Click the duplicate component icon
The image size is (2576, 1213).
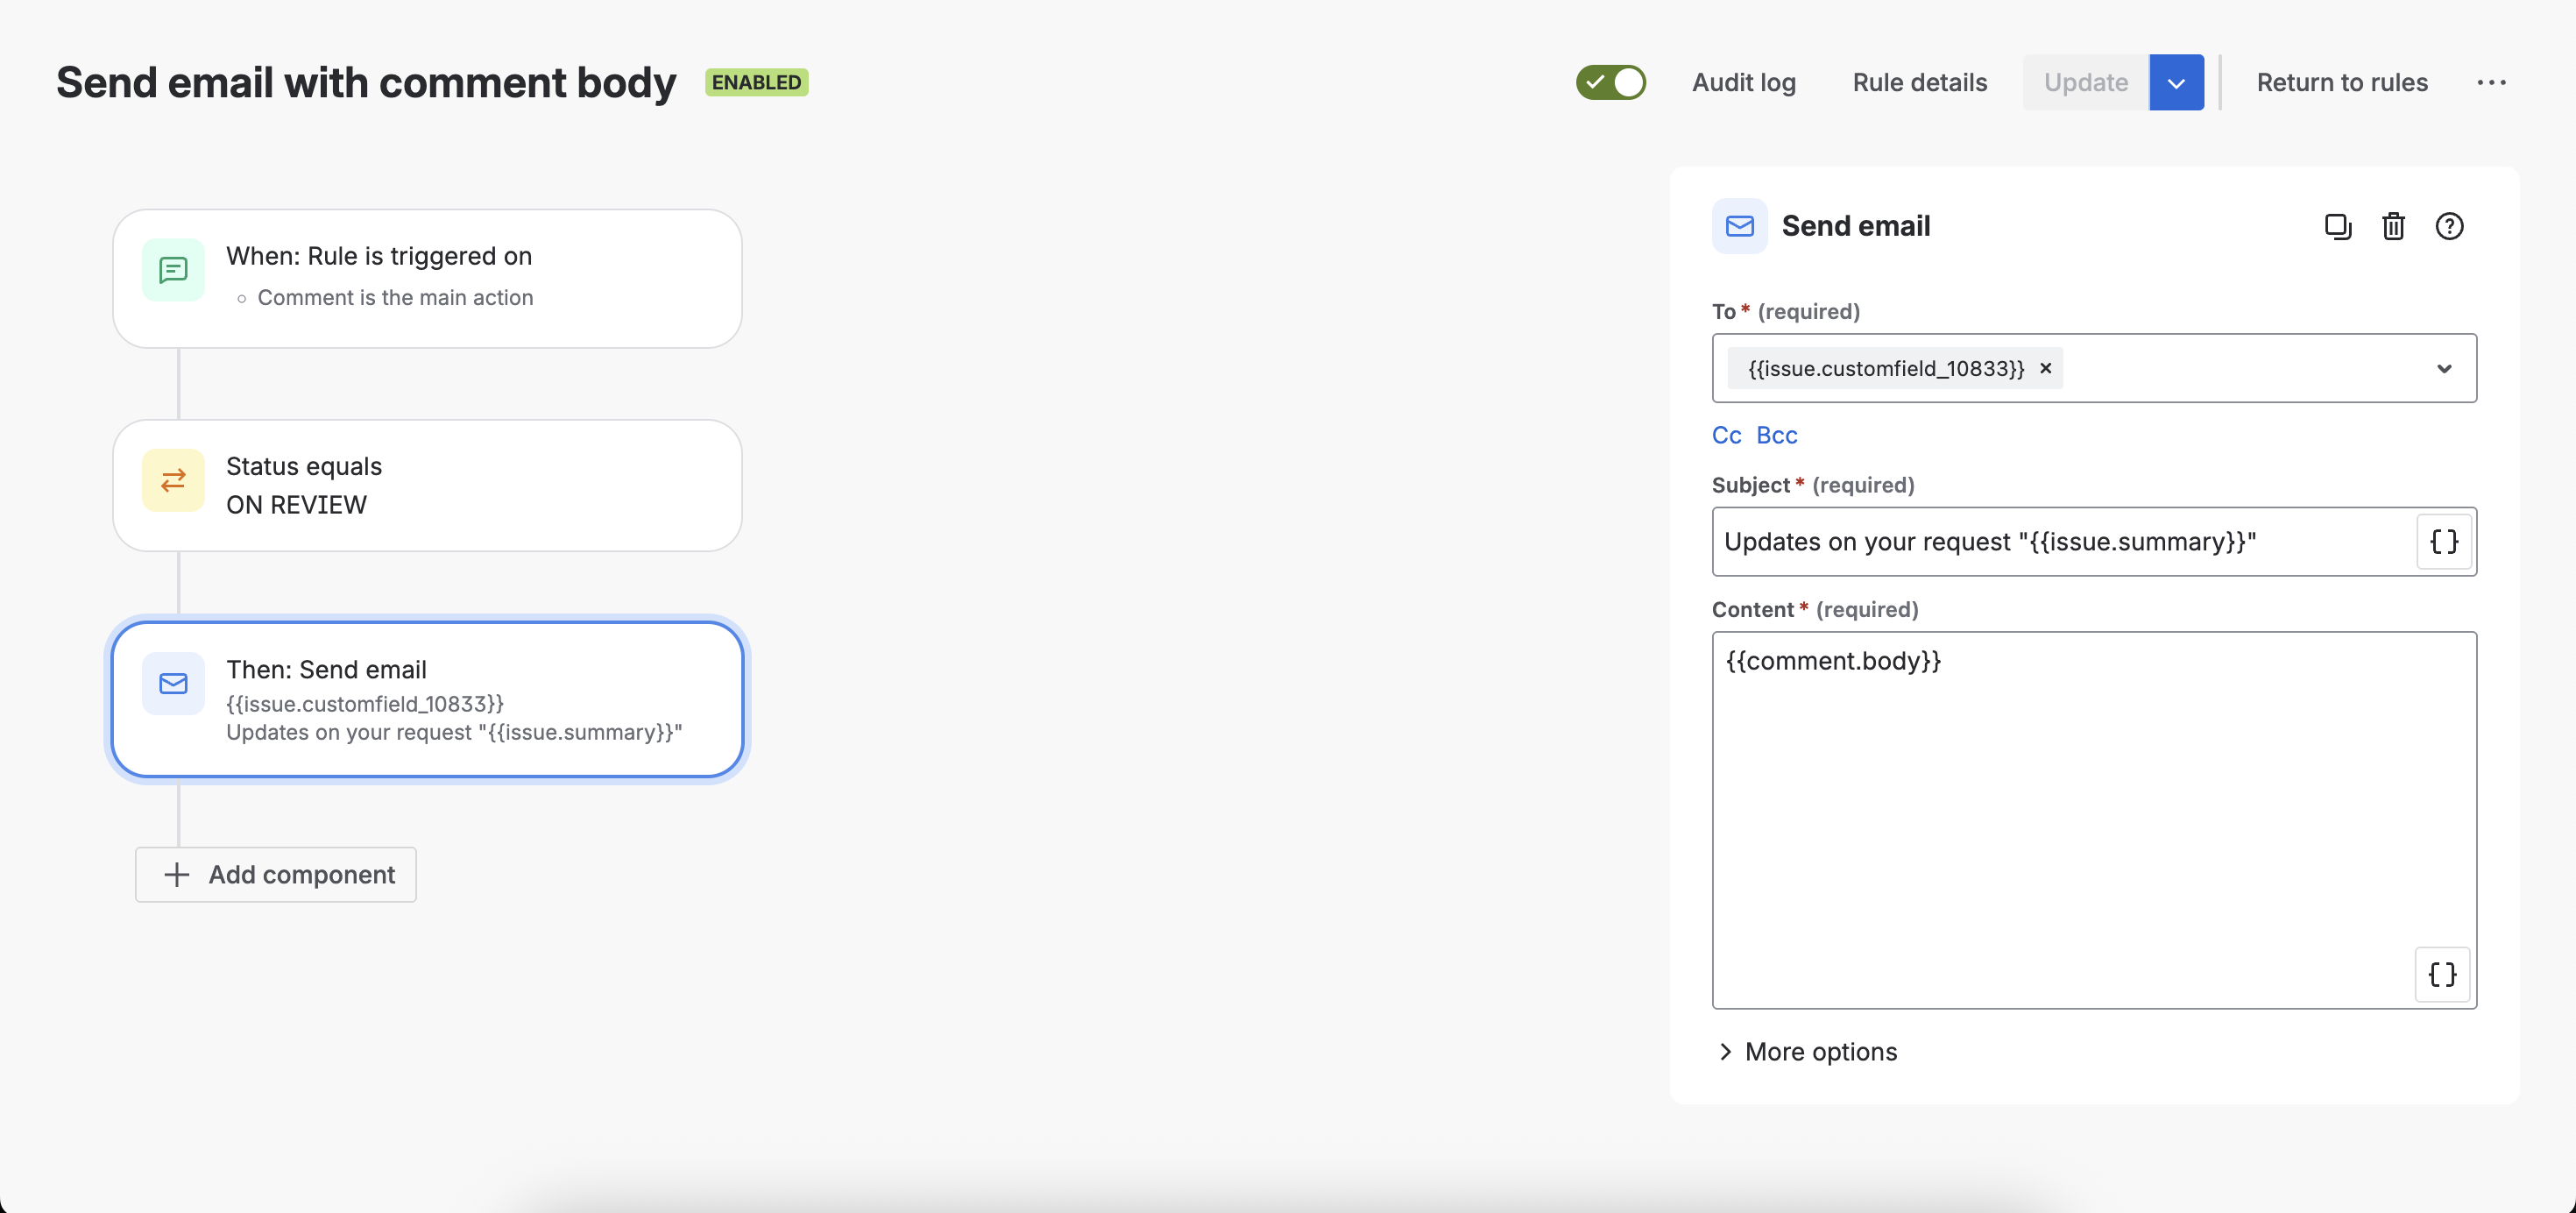click(2337, 226)
